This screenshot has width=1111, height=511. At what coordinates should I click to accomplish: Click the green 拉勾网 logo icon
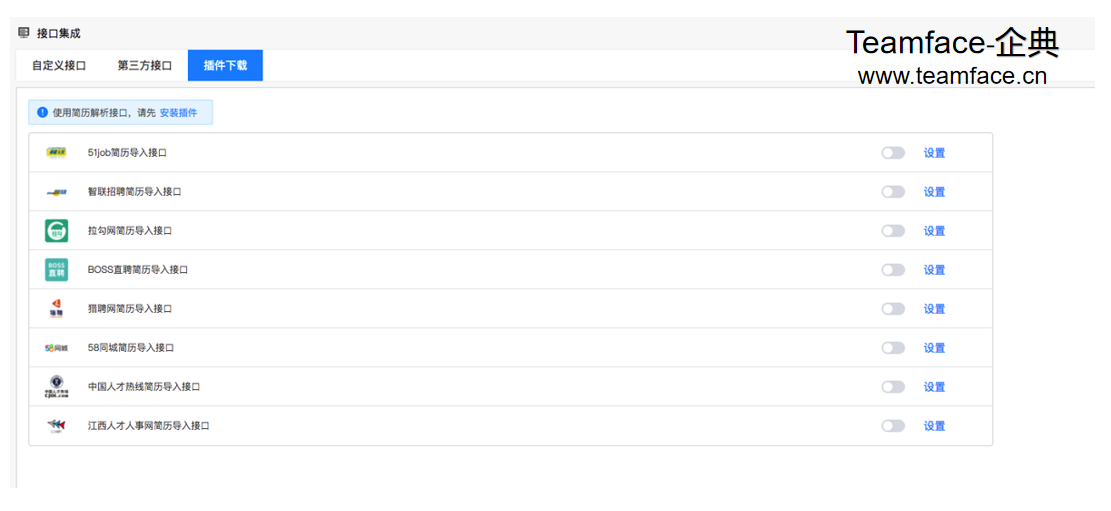pyautogui.click(x=56, y=231)
